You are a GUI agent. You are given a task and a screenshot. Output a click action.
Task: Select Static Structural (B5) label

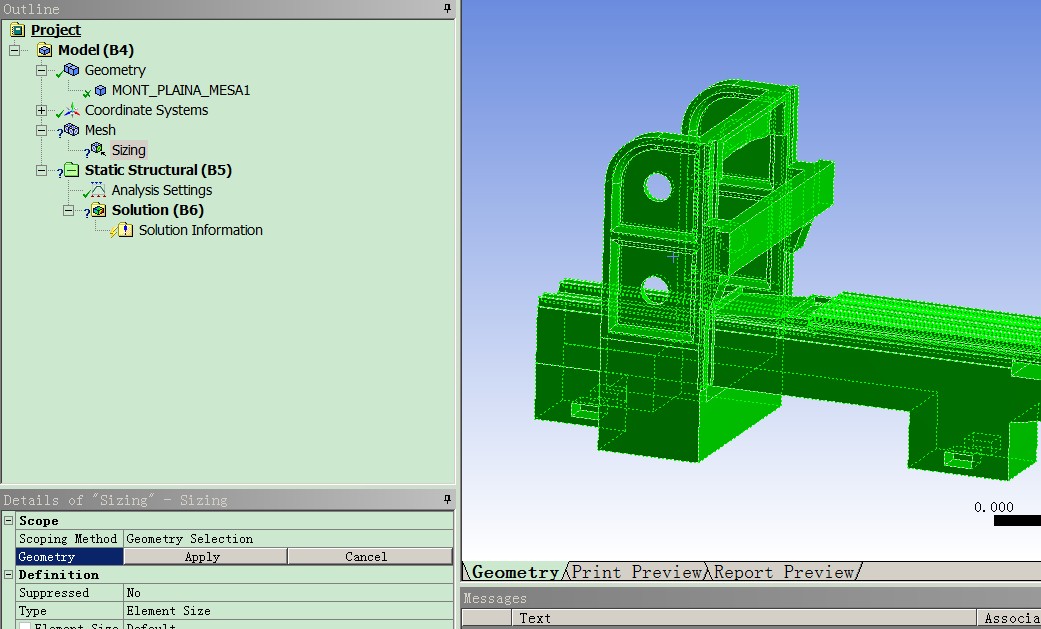point(158,170)
